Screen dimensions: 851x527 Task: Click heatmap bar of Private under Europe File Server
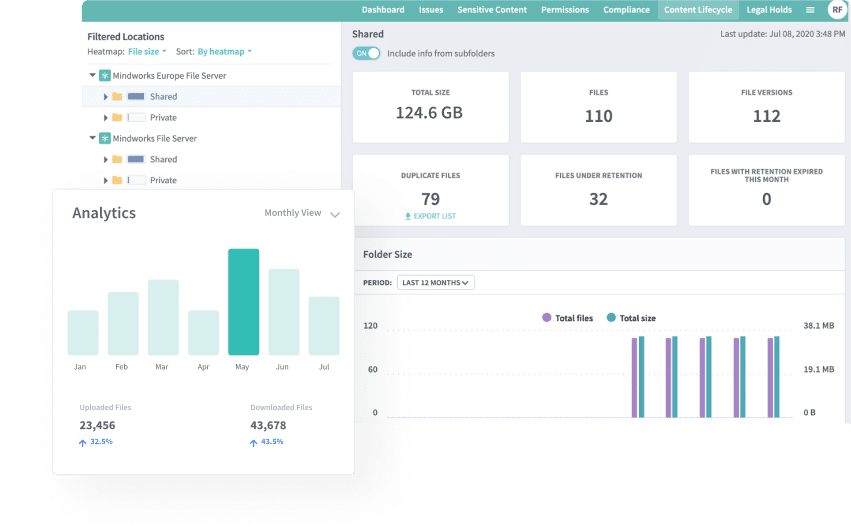(136, 117)
